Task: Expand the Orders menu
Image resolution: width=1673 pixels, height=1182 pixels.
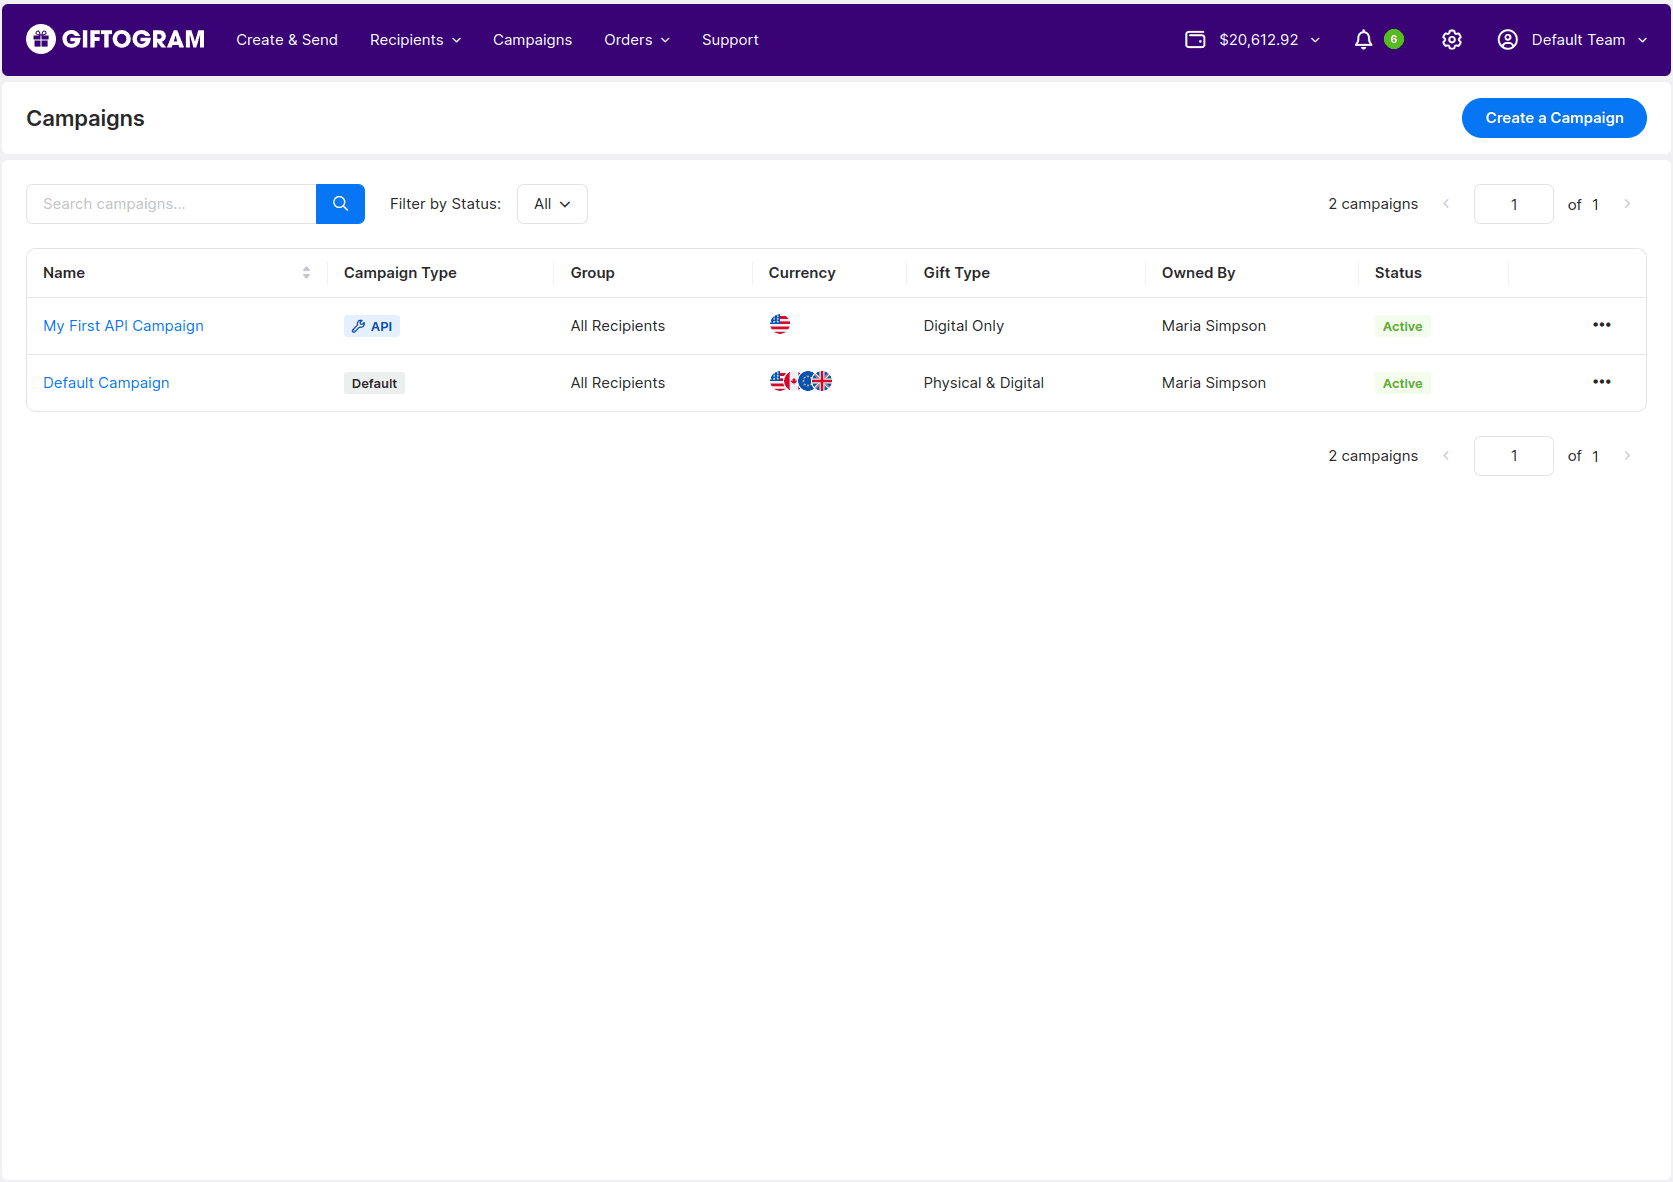Action: click(637, 40)
